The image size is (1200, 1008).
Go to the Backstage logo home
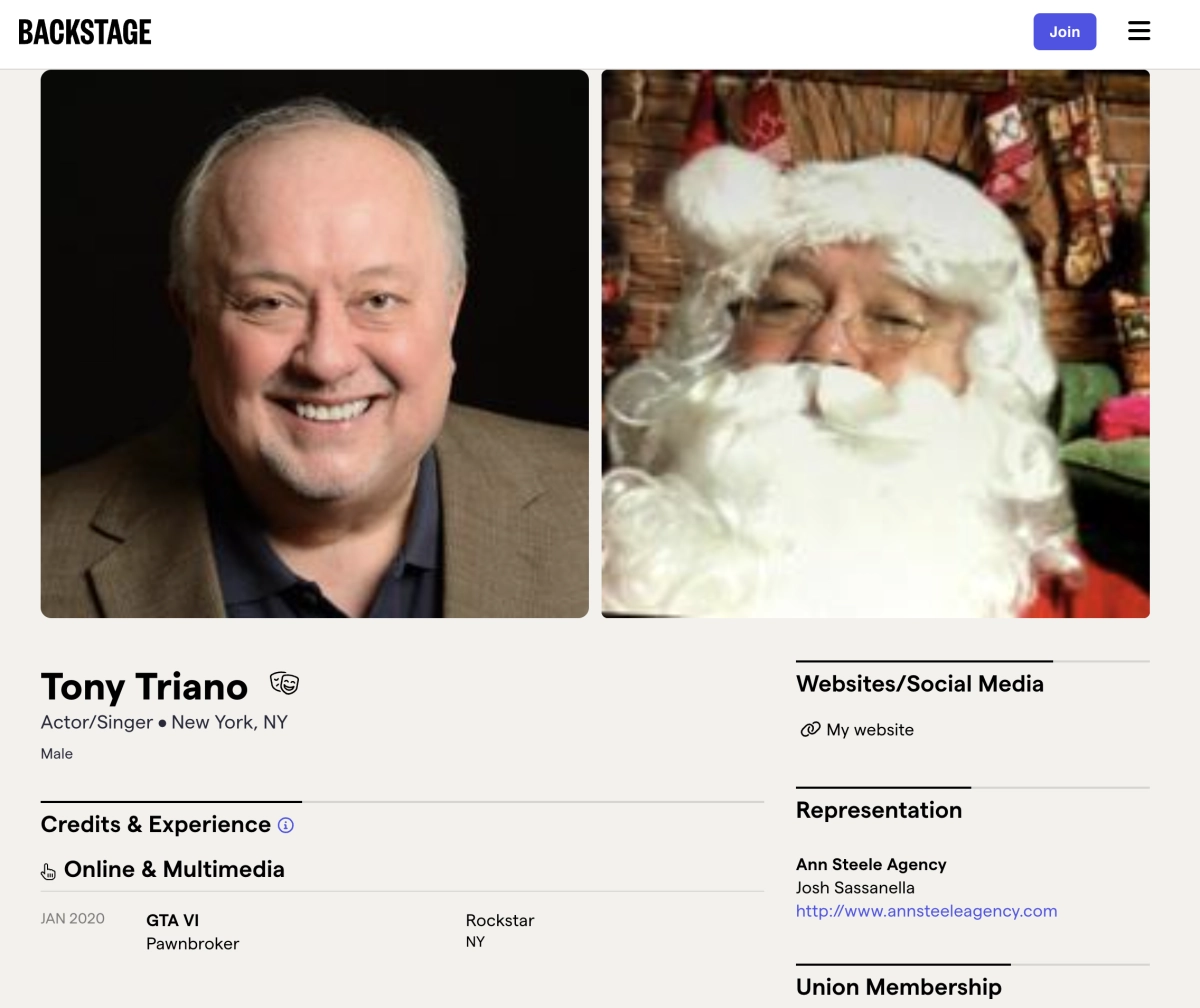[85, 32]
